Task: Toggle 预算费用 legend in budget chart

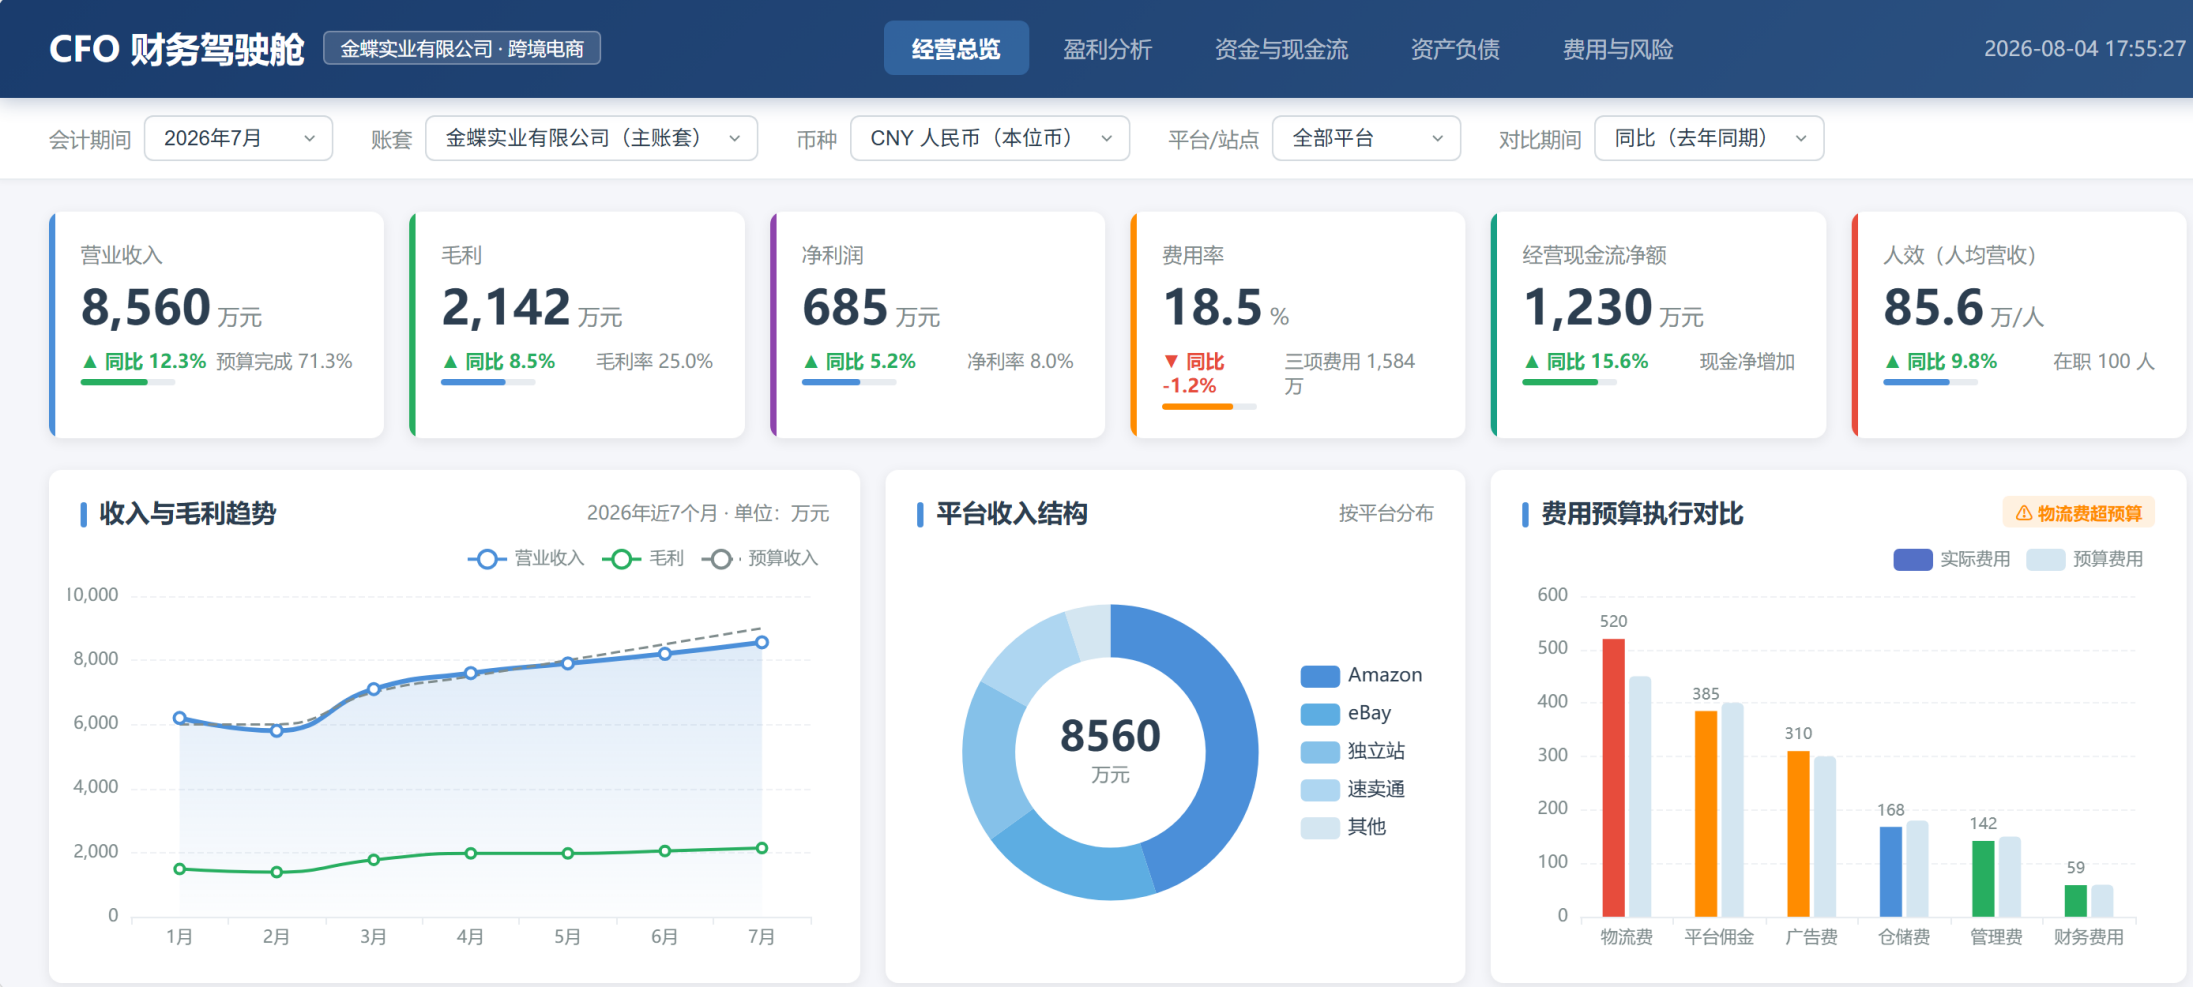Action: point(2085,559)
